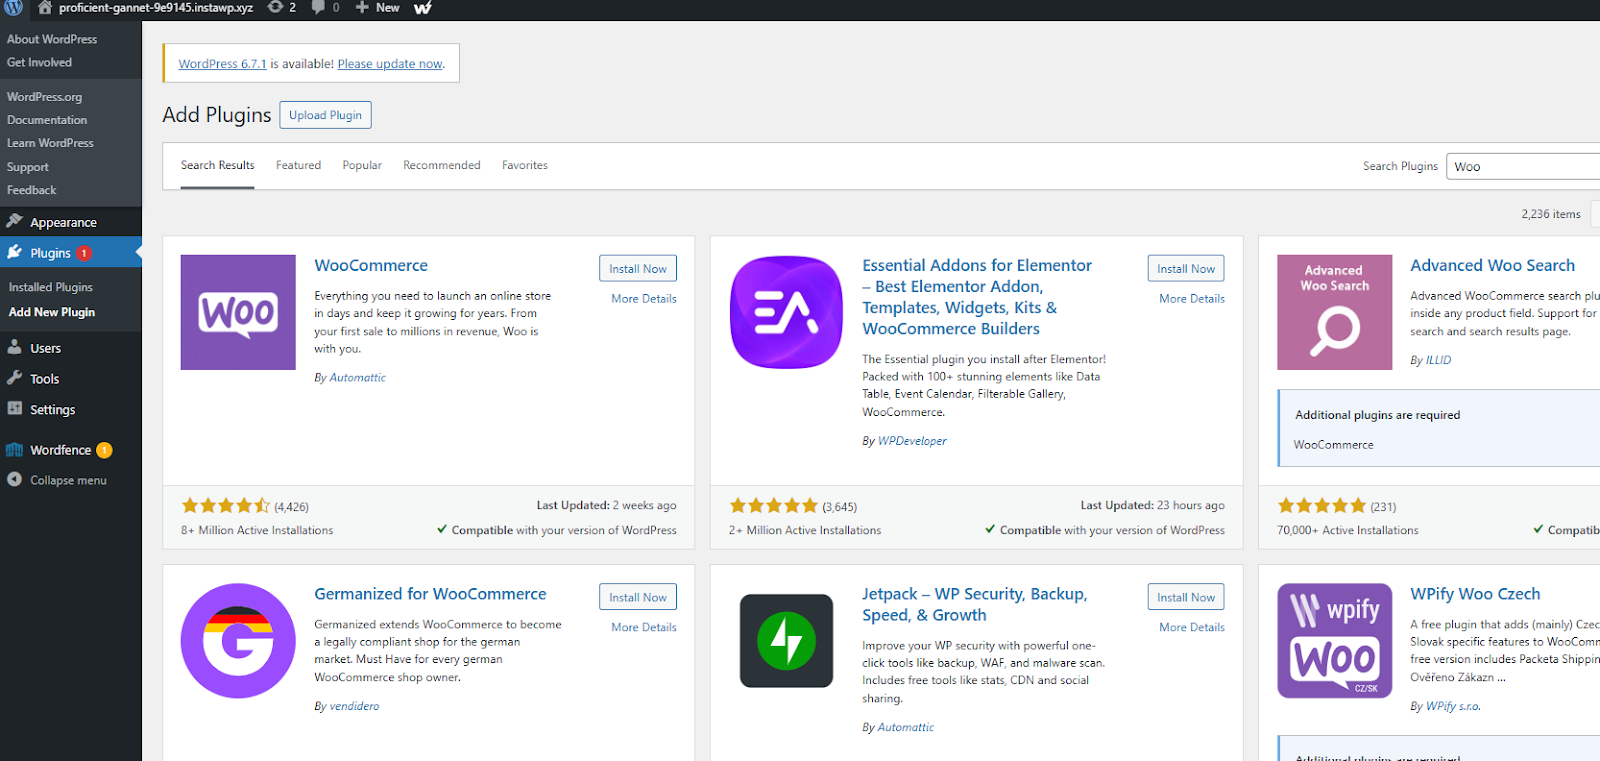
Task: Click Essential Addons five-star rating
Action: [x=774, y=506]
